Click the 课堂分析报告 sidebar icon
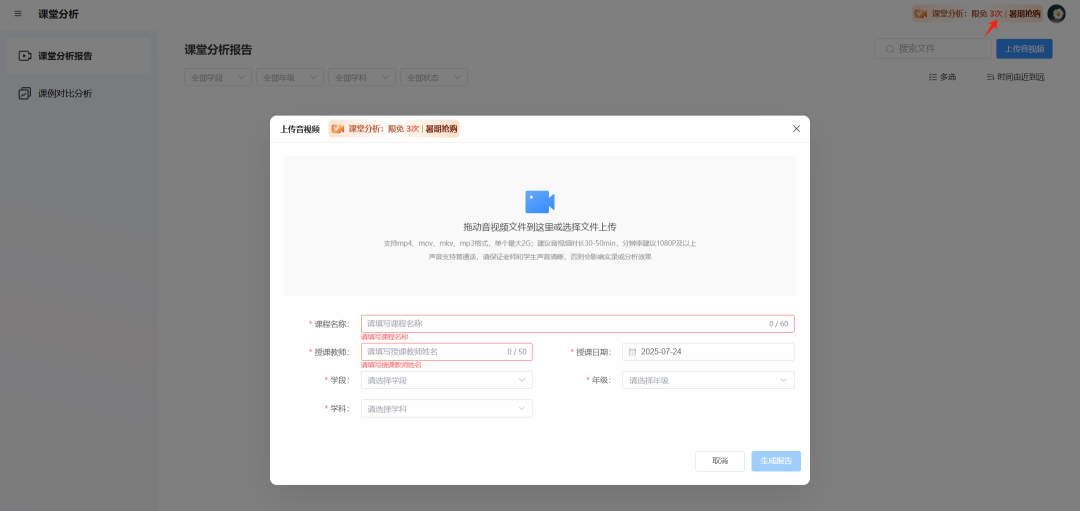The width and height of the screenshot is (1080, 511). click(25, 56)
